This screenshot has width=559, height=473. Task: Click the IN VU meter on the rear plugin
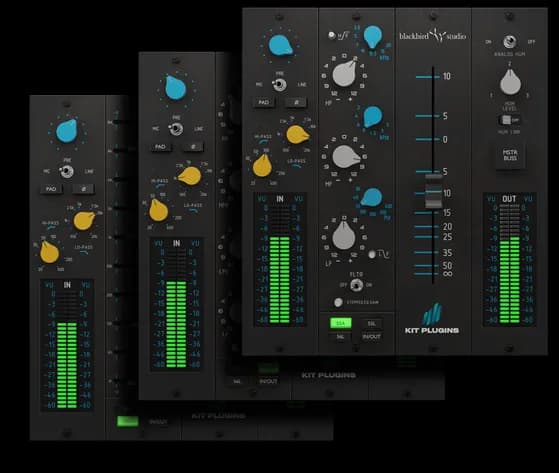coord(67,346)
